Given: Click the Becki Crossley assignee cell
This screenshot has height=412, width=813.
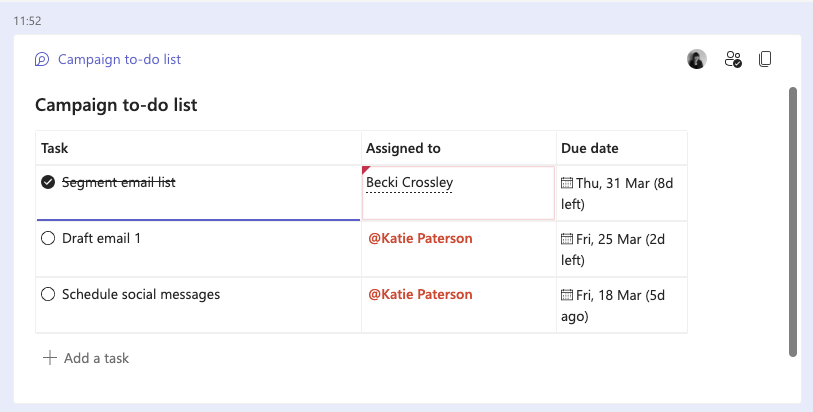Looking at the screenshot, I should [x=409, y=183].
